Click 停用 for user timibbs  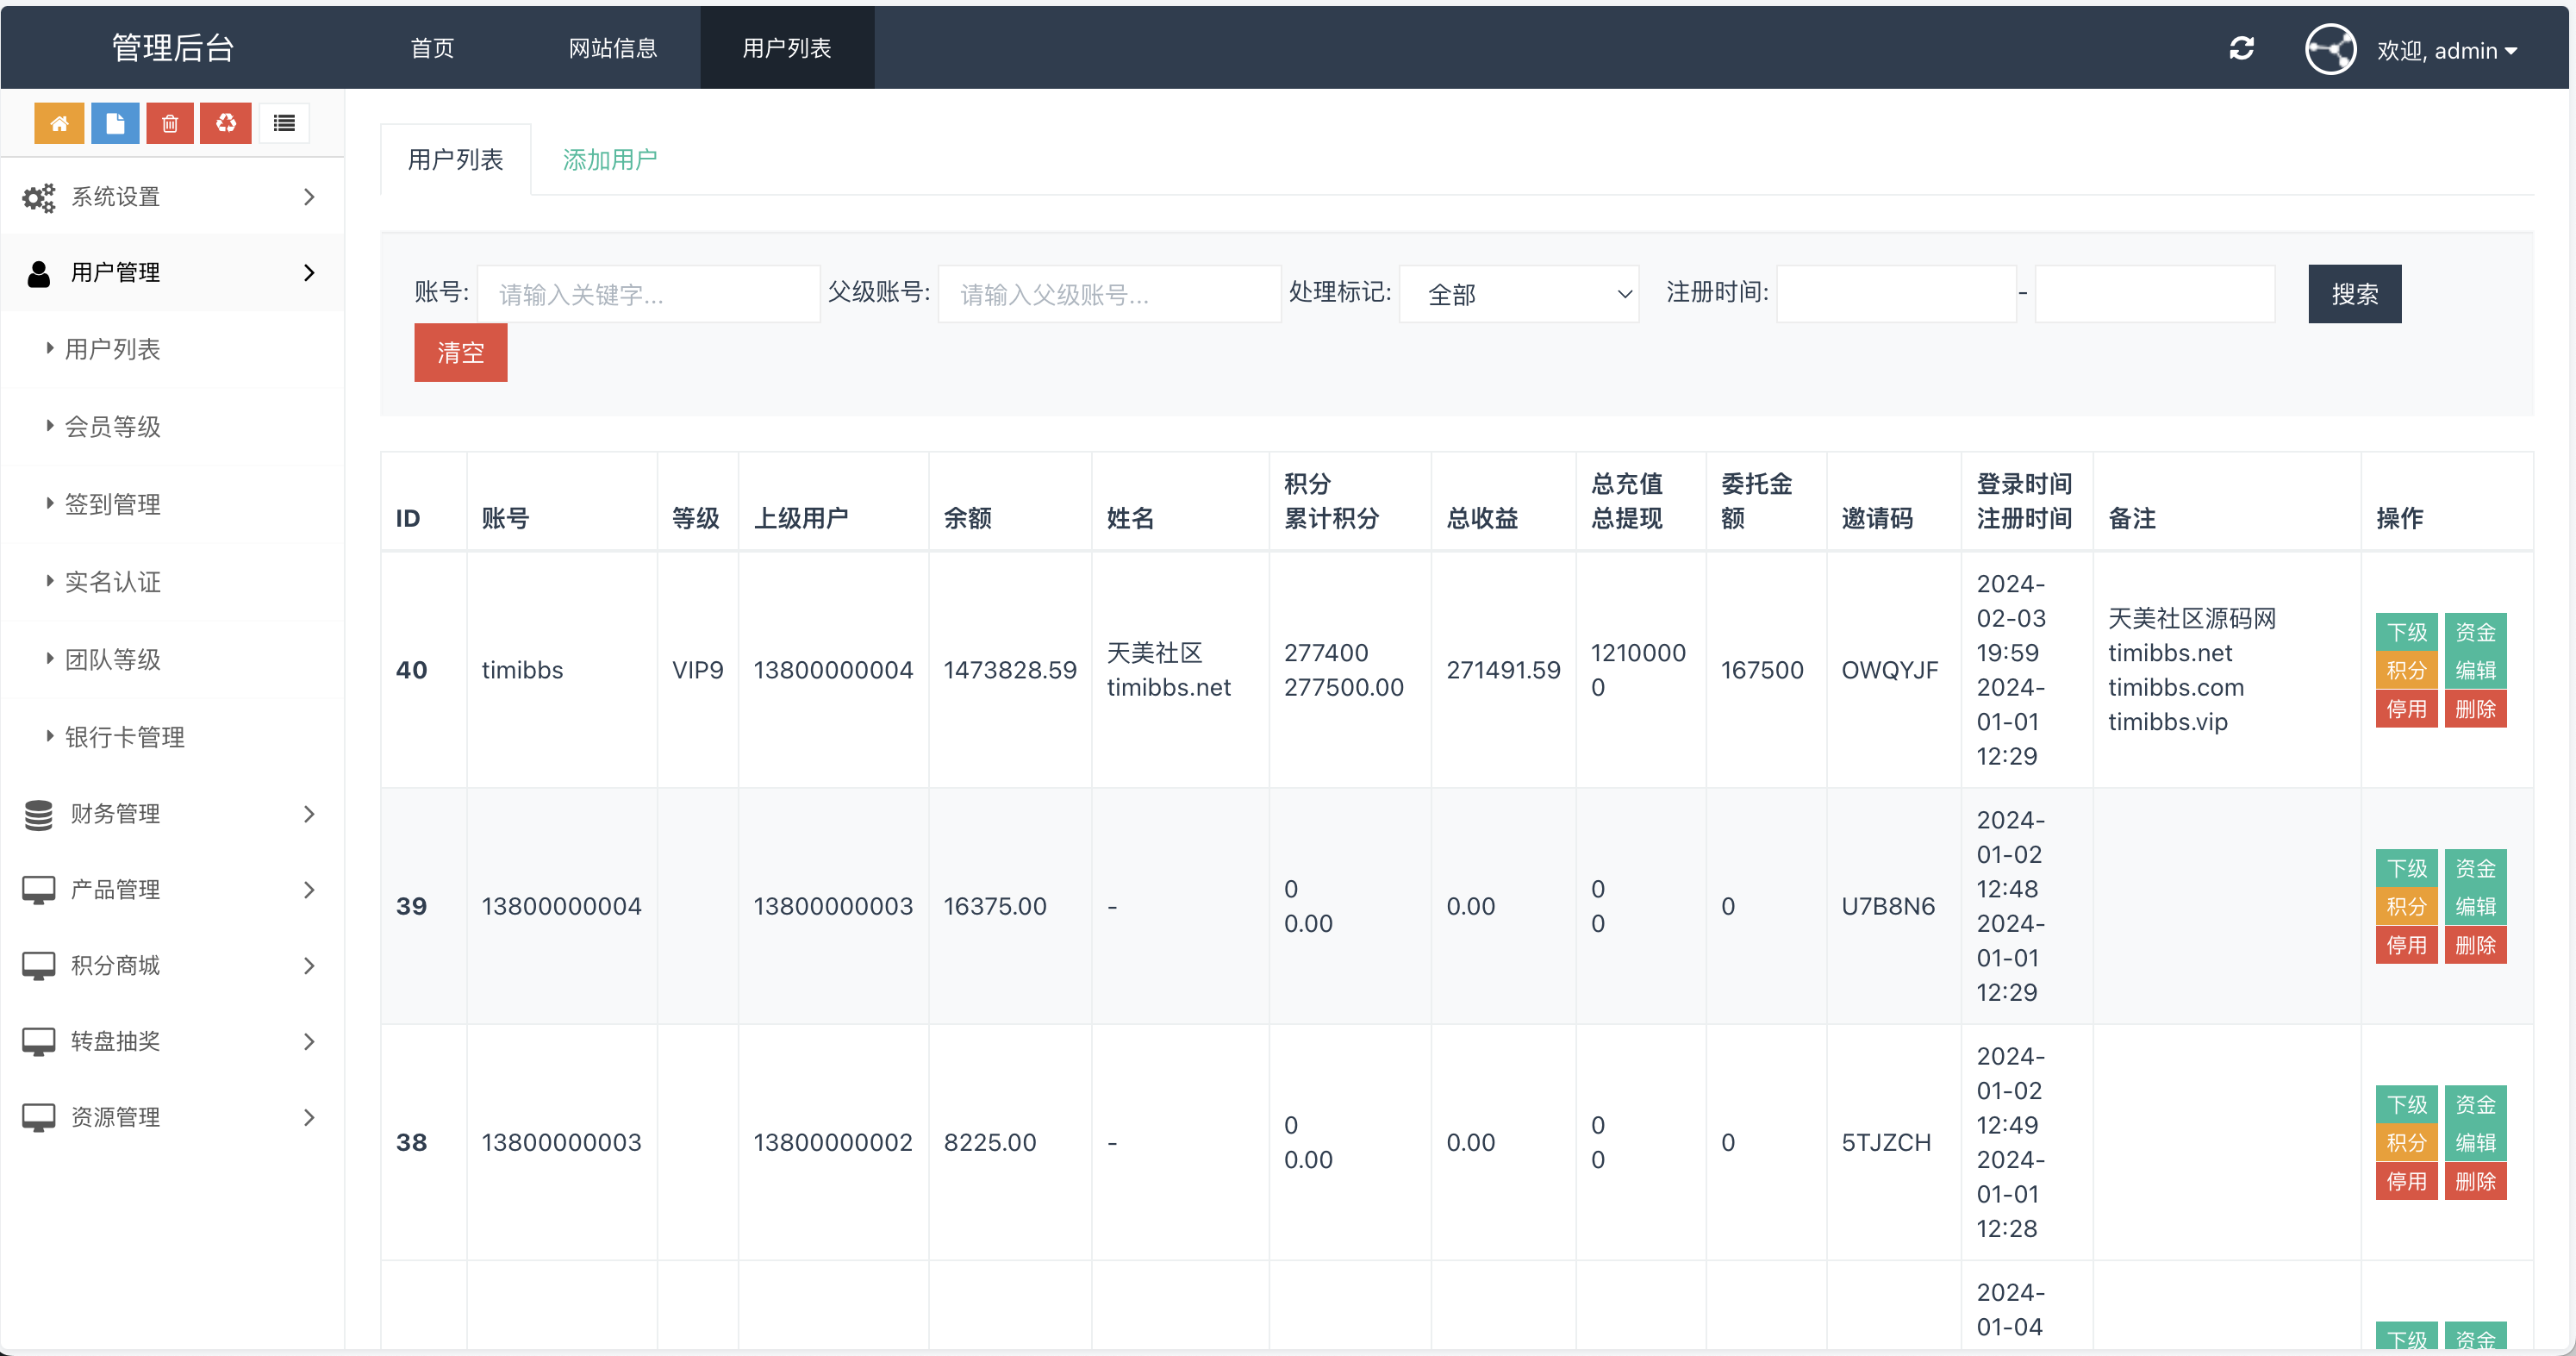[2406, 709]
